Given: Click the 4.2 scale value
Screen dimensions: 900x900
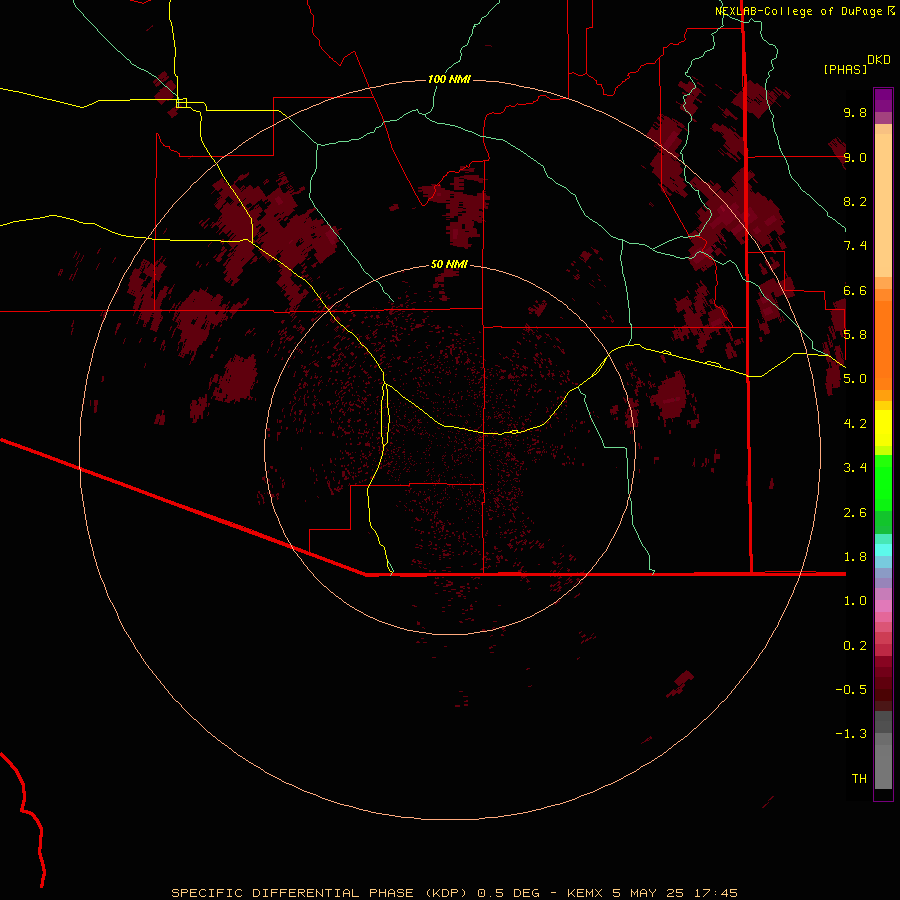Looking at the screenshot, I should 855,424.
